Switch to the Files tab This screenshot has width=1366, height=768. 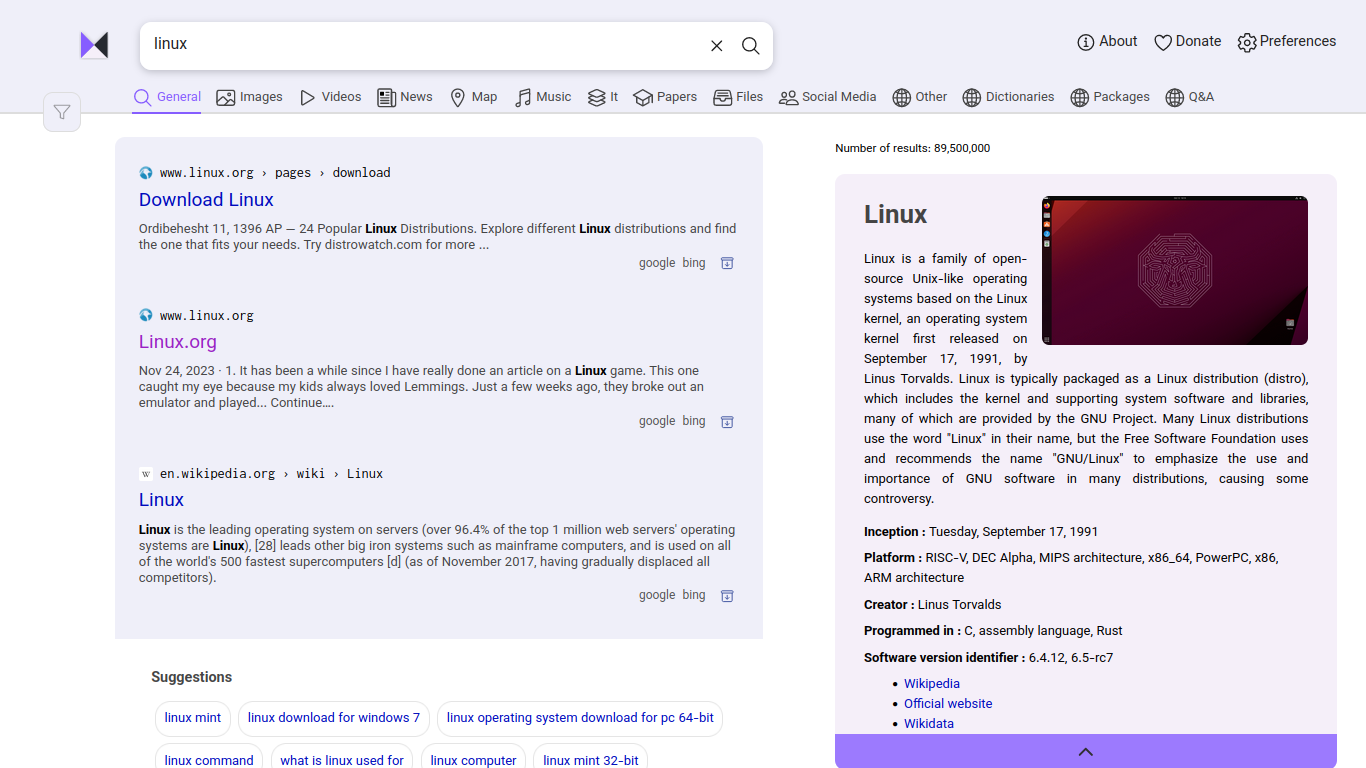pos(738,97)
